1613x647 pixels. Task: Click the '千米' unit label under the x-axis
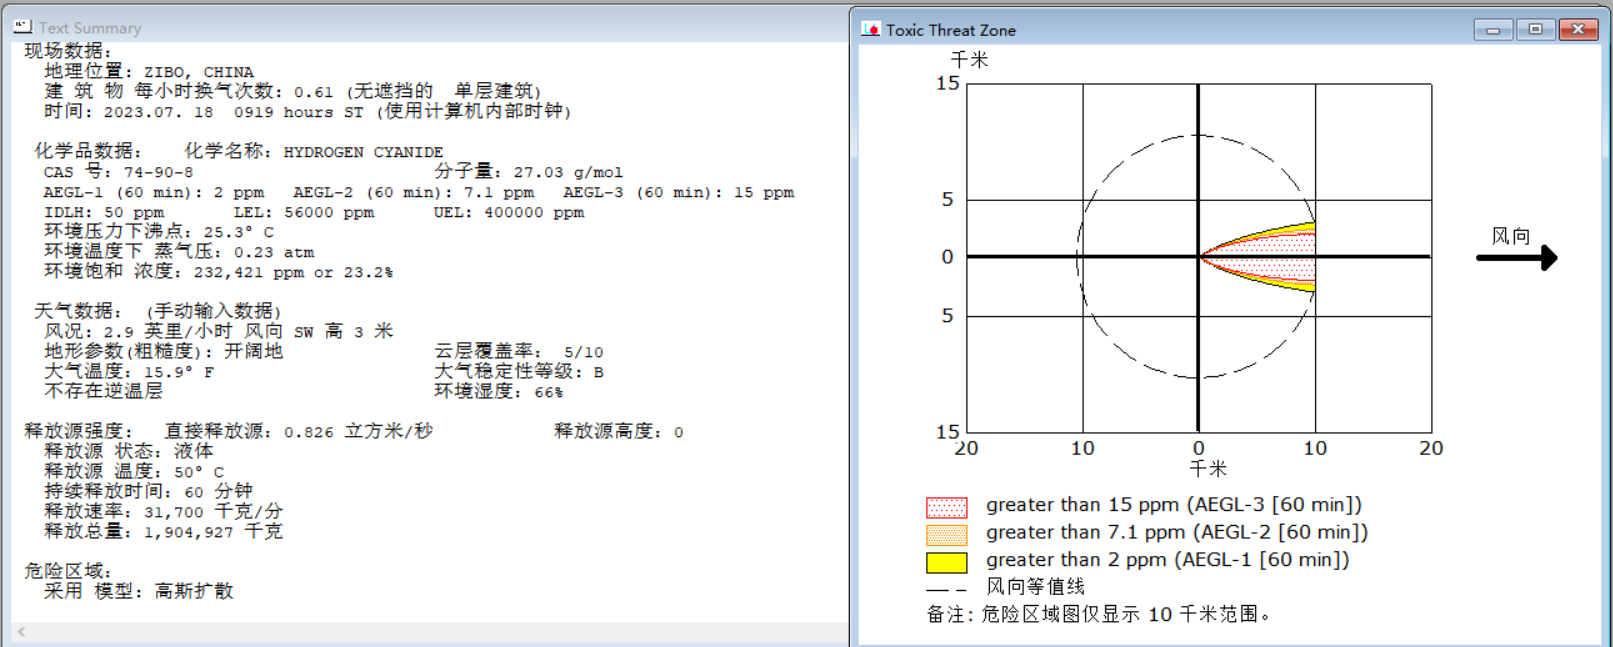point(1208,468)
